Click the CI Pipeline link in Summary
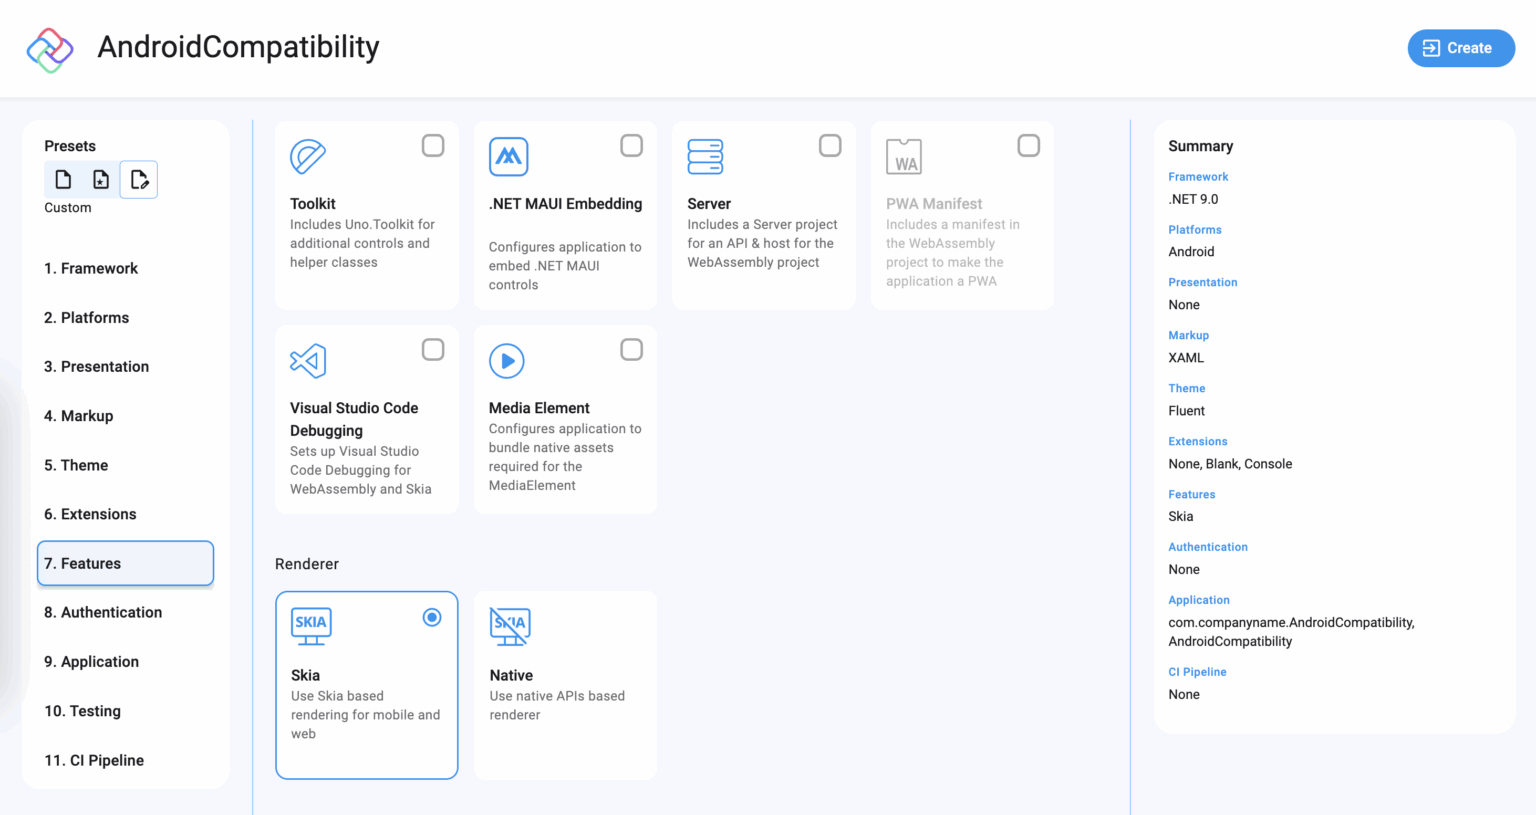This screenshot has width=1536, height=815. 1197,673
